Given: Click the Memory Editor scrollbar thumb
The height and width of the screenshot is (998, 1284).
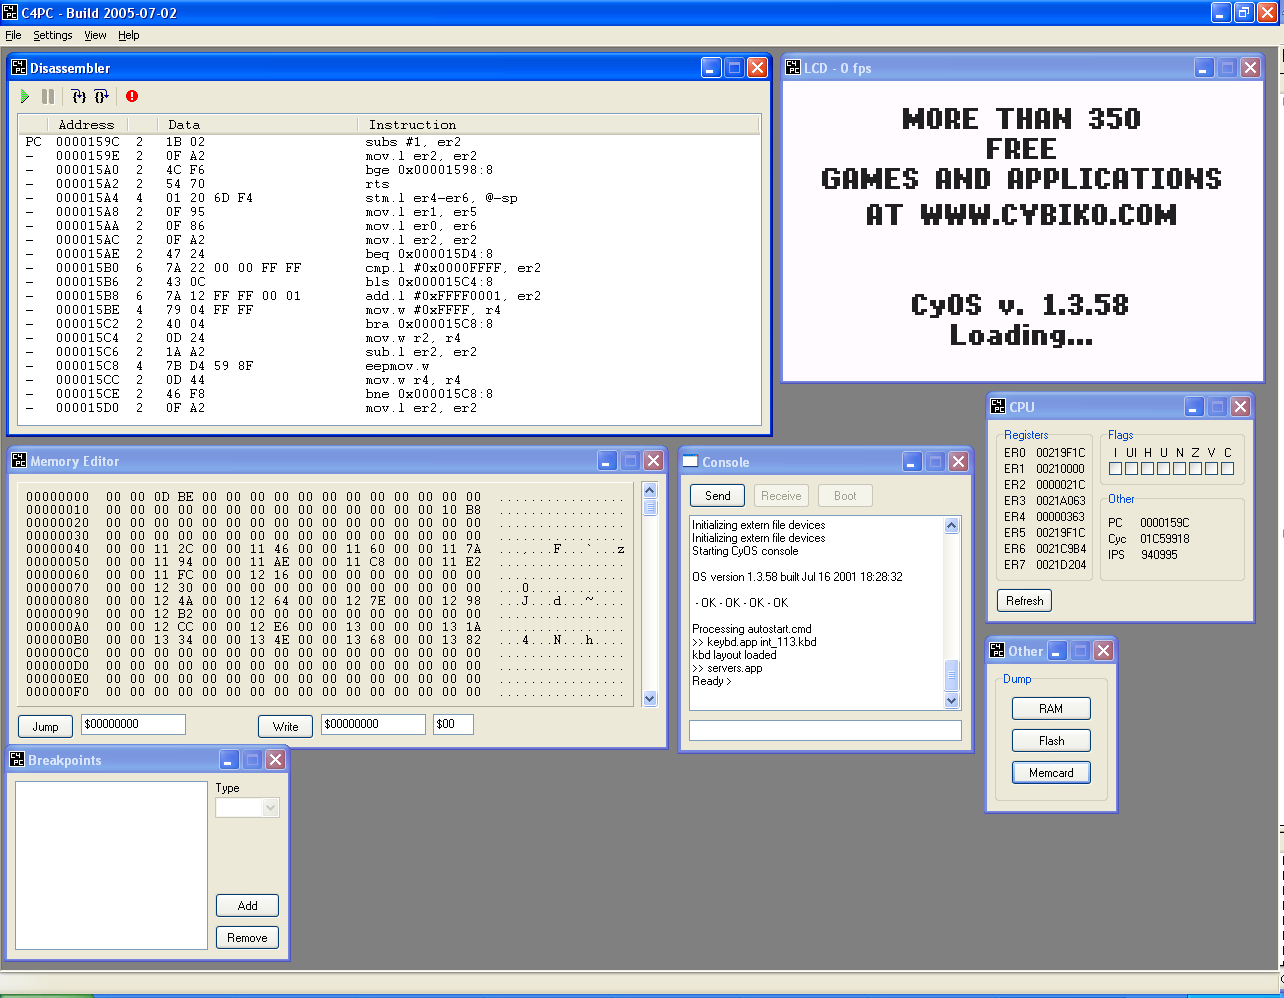Looking at the screenshot, I should tap(650, 507).
